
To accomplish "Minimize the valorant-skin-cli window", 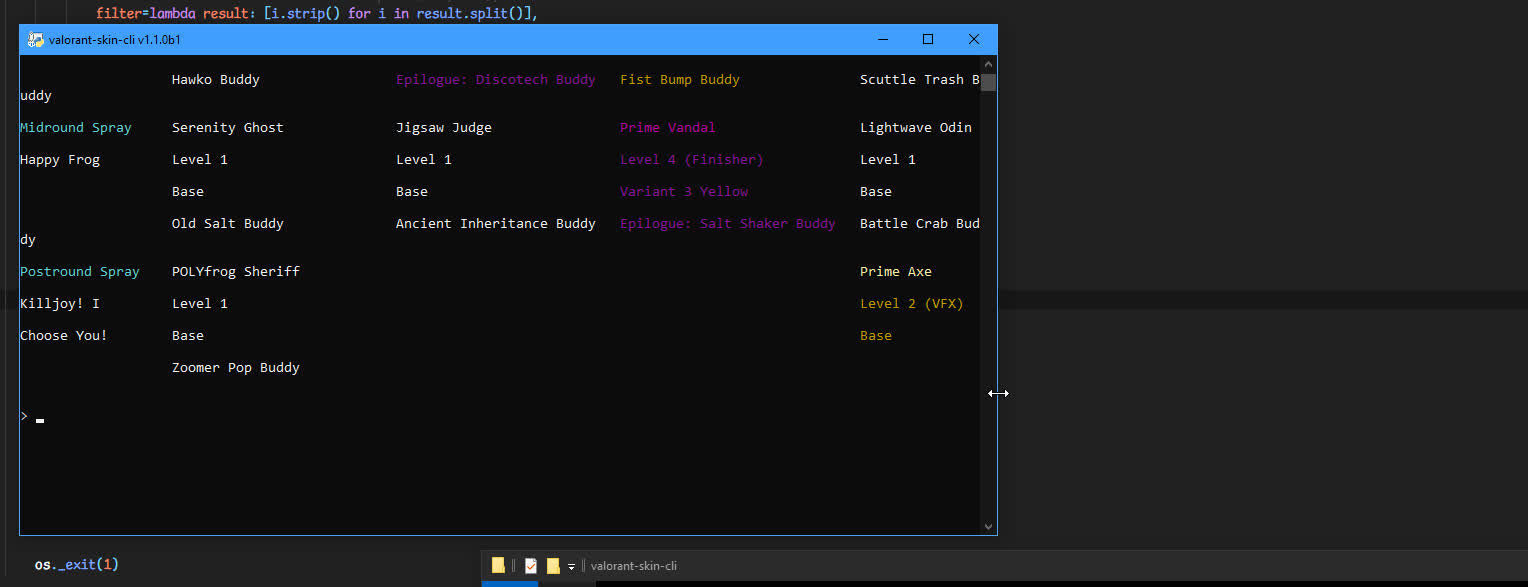I will click(x=883, y=40).
